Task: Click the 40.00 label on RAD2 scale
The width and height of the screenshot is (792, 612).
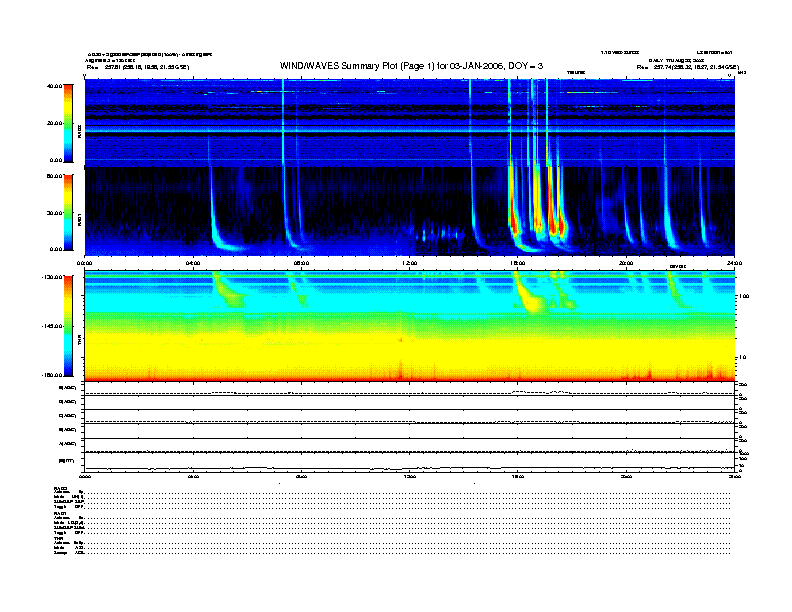Action: [x=54, y=86]
